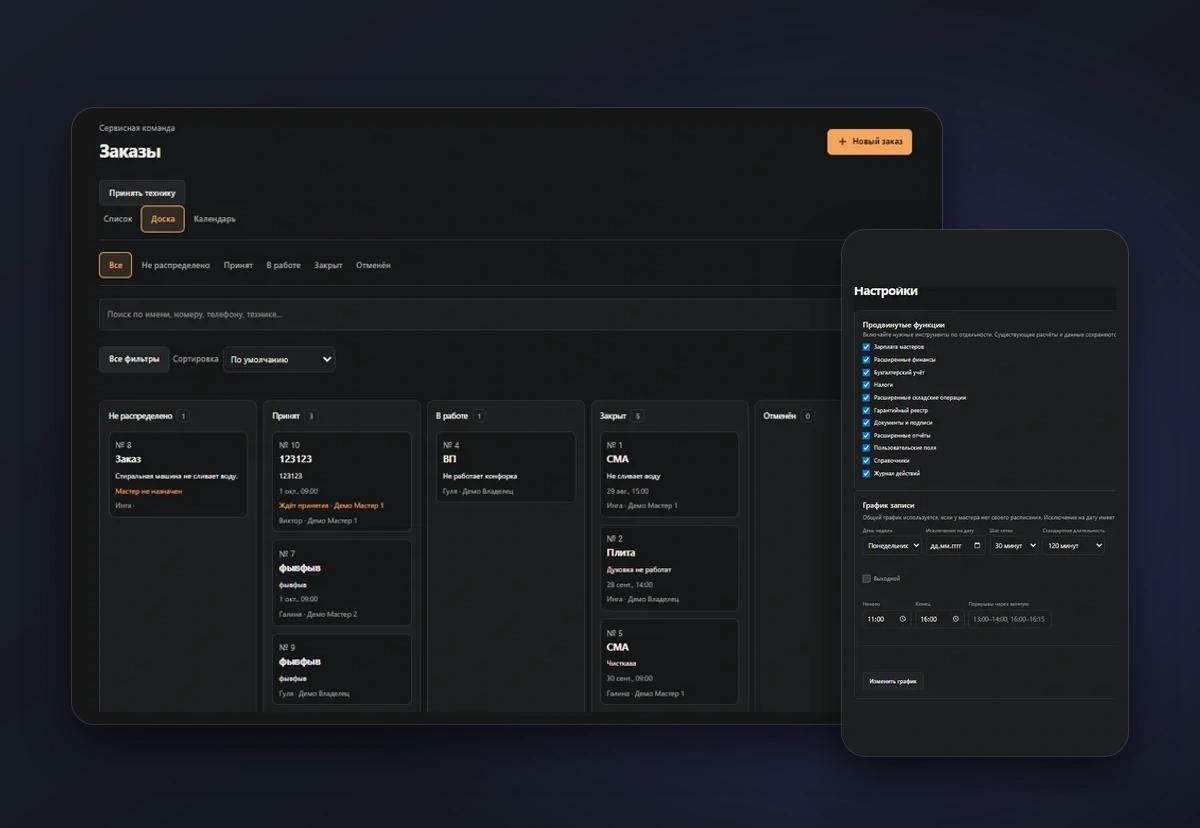Select the Доска view tab
The height and width of the screenshot is (828, 1200).
163,219
